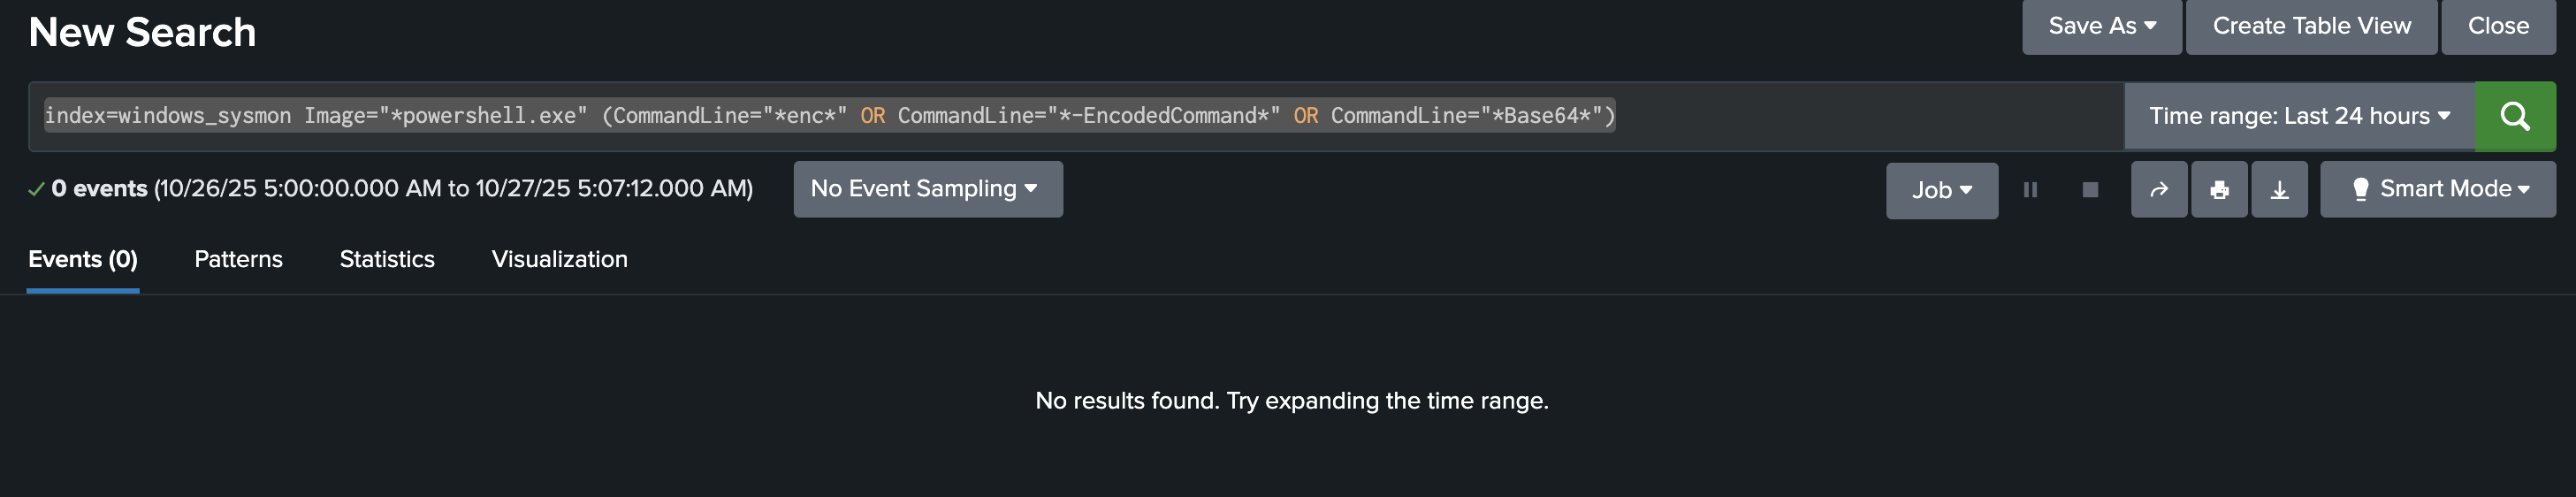Screen dimensions: 2576x497
Task: Open the Statistics tab
Action: coord(387,259)
